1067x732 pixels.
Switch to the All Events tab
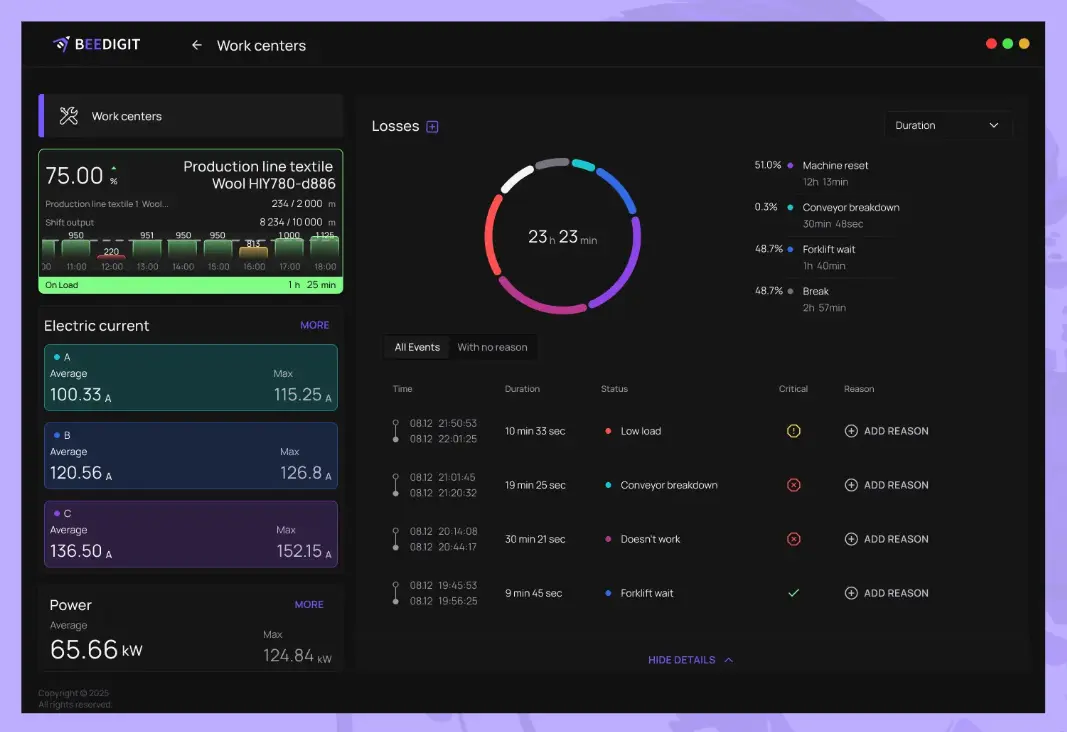(417, 347)
